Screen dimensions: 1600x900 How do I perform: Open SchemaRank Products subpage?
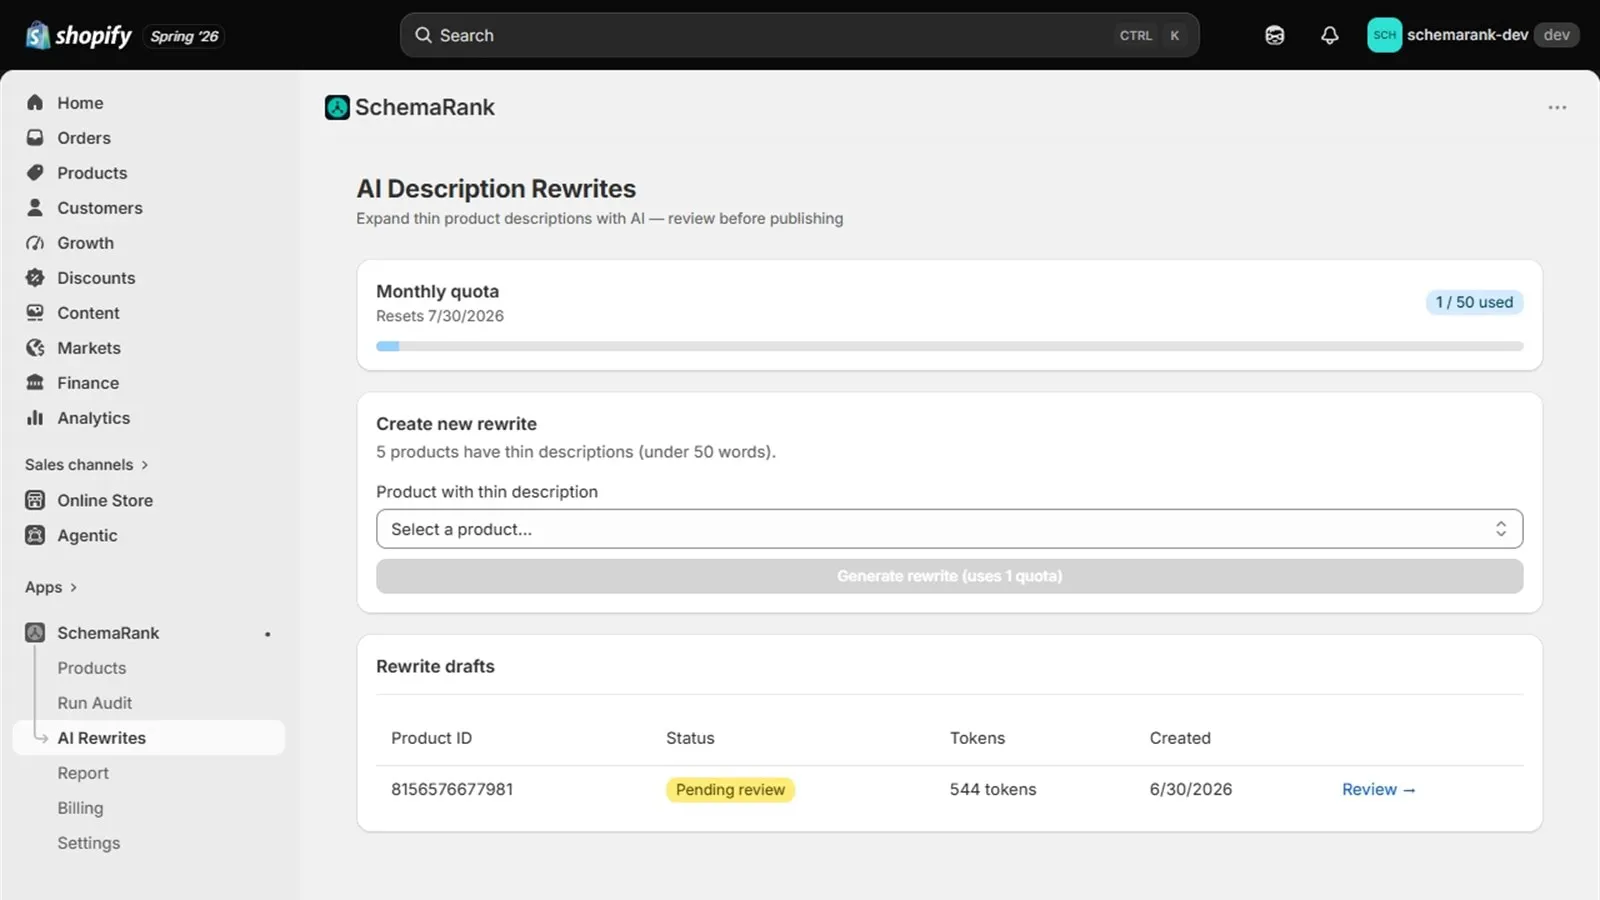[x=92, y=667]
